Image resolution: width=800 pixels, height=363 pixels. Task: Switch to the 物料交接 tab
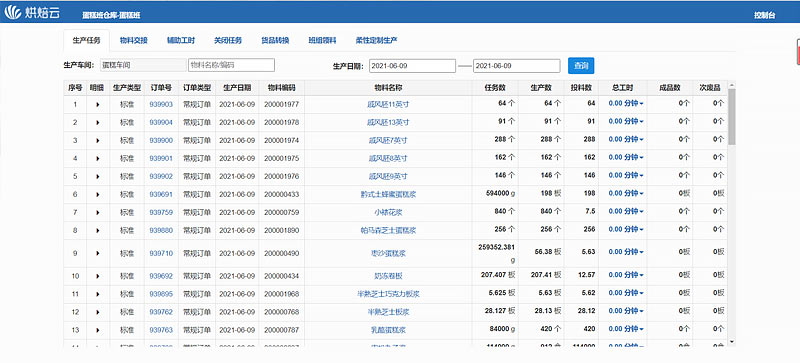coord(134,40)
